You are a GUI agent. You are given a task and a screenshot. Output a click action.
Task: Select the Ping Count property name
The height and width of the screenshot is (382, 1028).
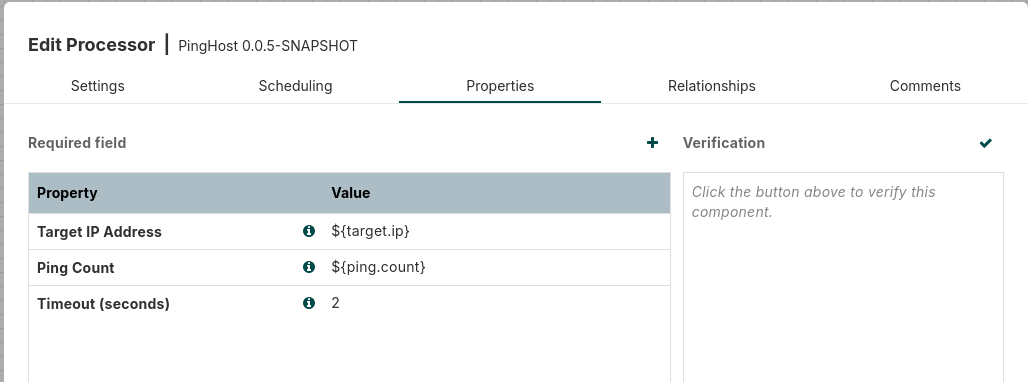point(75,268)
